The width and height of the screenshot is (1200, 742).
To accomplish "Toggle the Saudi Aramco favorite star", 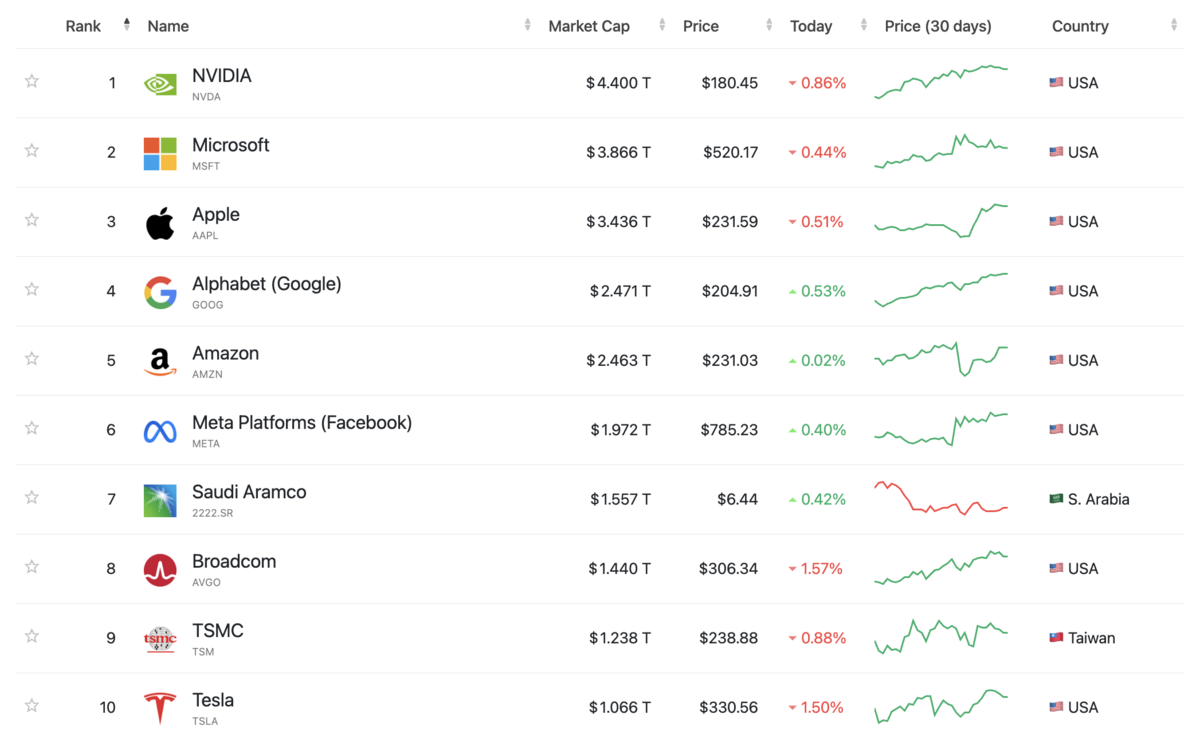I will click(x=32, y=498).
